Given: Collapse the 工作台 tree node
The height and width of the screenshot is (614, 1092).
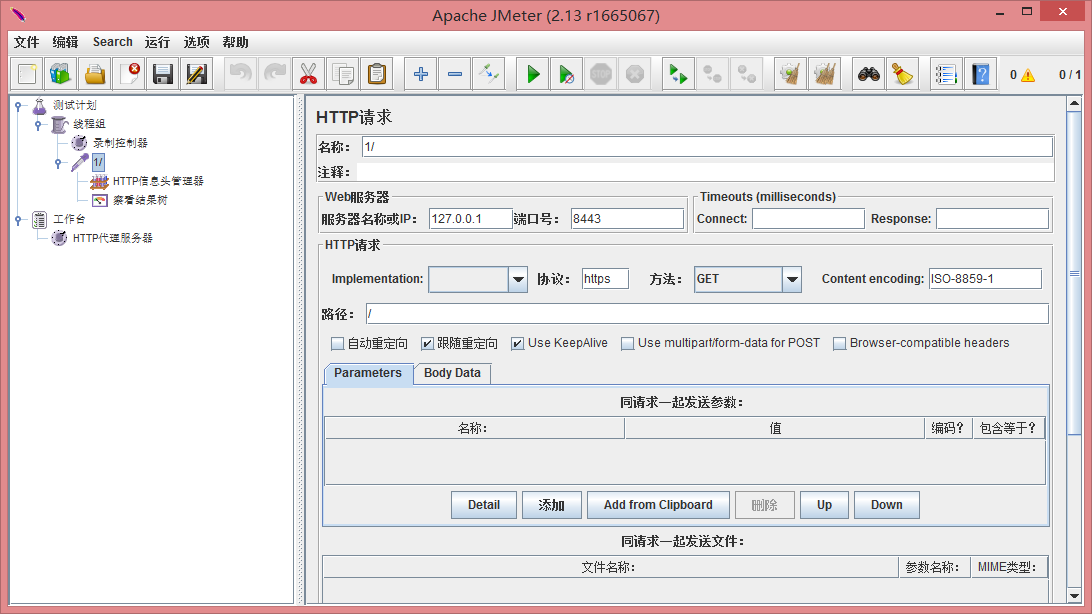Looking at the screenshot, I should click(19, 220).
